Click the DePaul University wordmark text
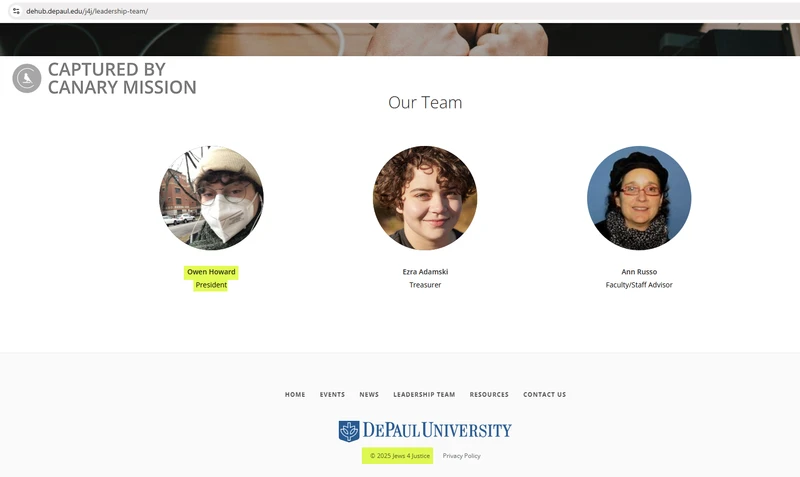This screenshot has height=477, width=800. [x=437, y=430]
